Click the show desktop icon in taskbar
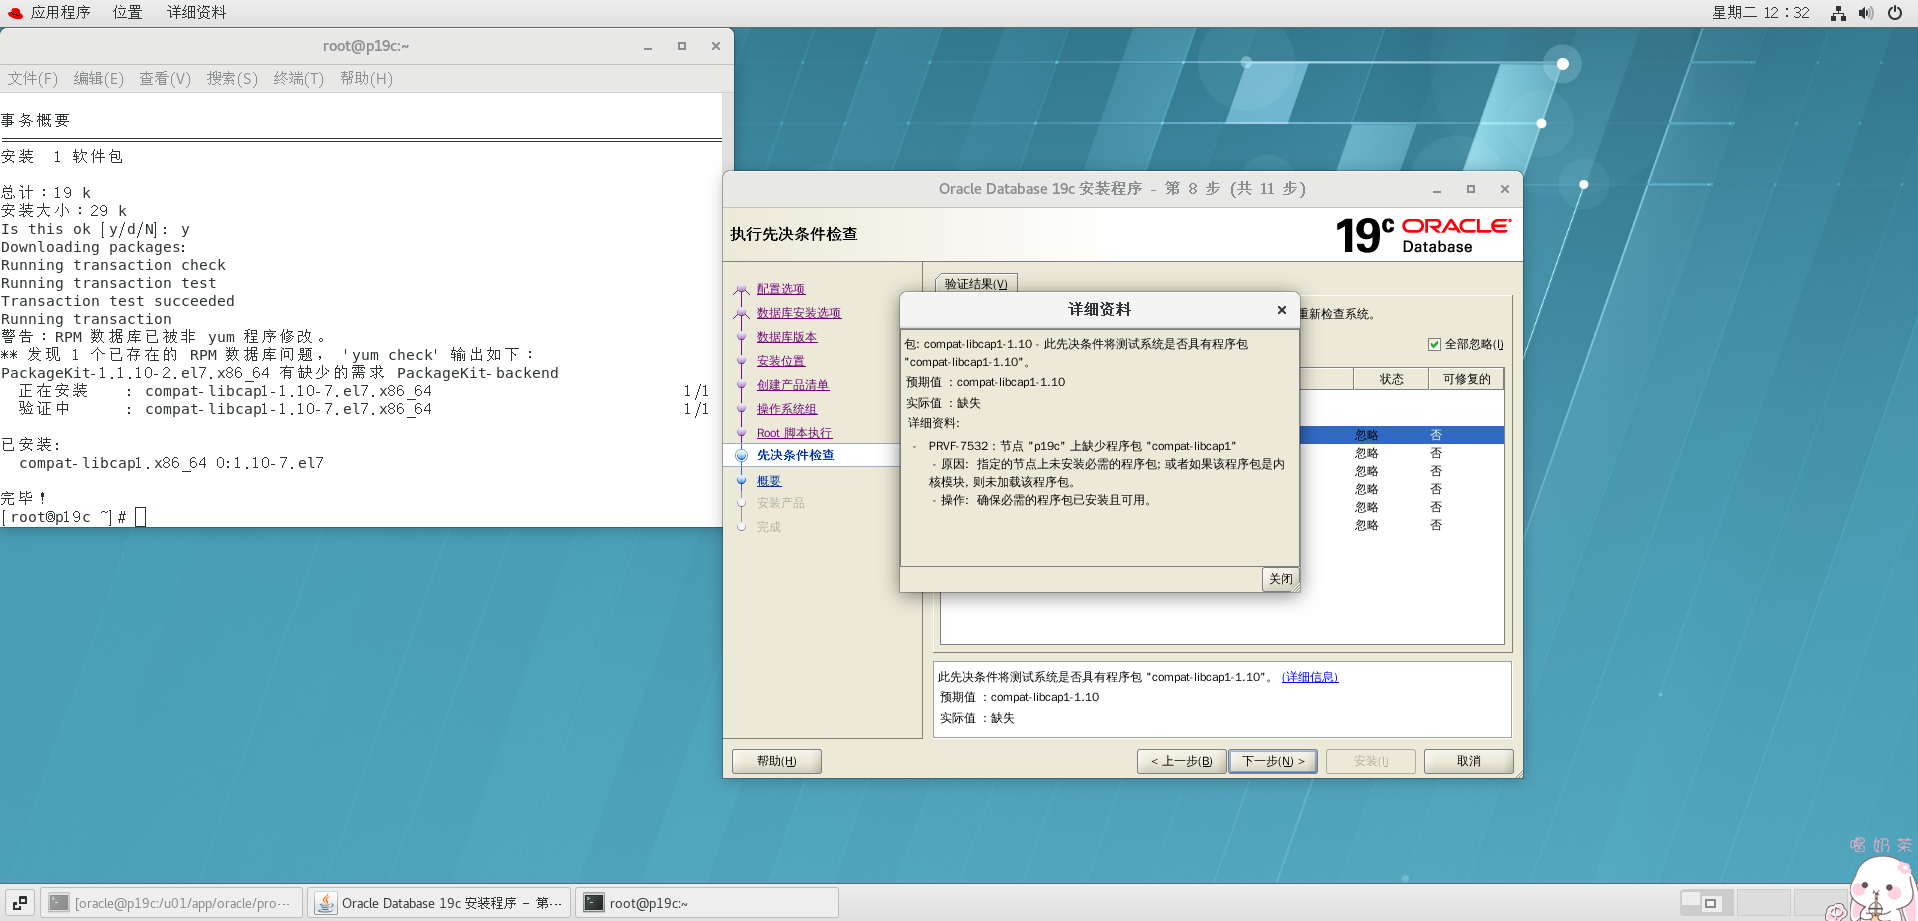Screen dimensions: 1918x921 click(x=20, y=903)
